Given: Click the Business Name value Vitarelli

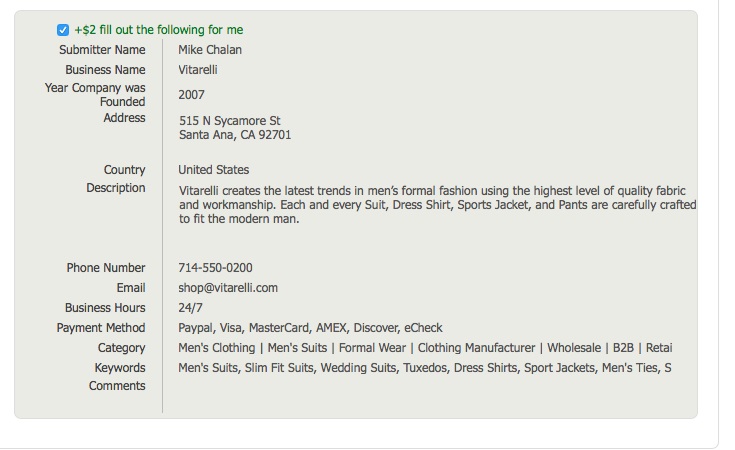Looking at the screenshot, I should pos(198,70).
